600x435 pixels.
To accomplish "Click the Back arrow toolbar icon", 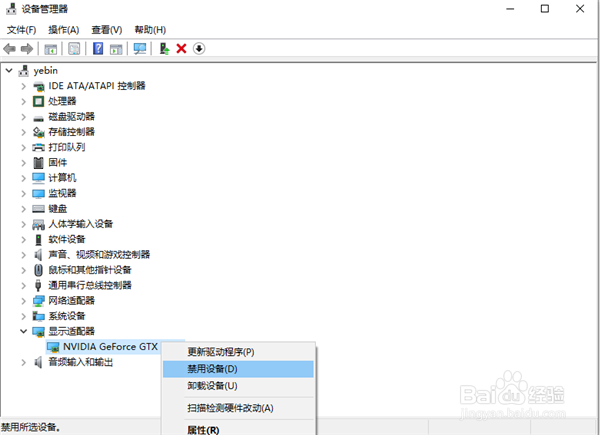I will pyautogui.click(x=9, y=49).
